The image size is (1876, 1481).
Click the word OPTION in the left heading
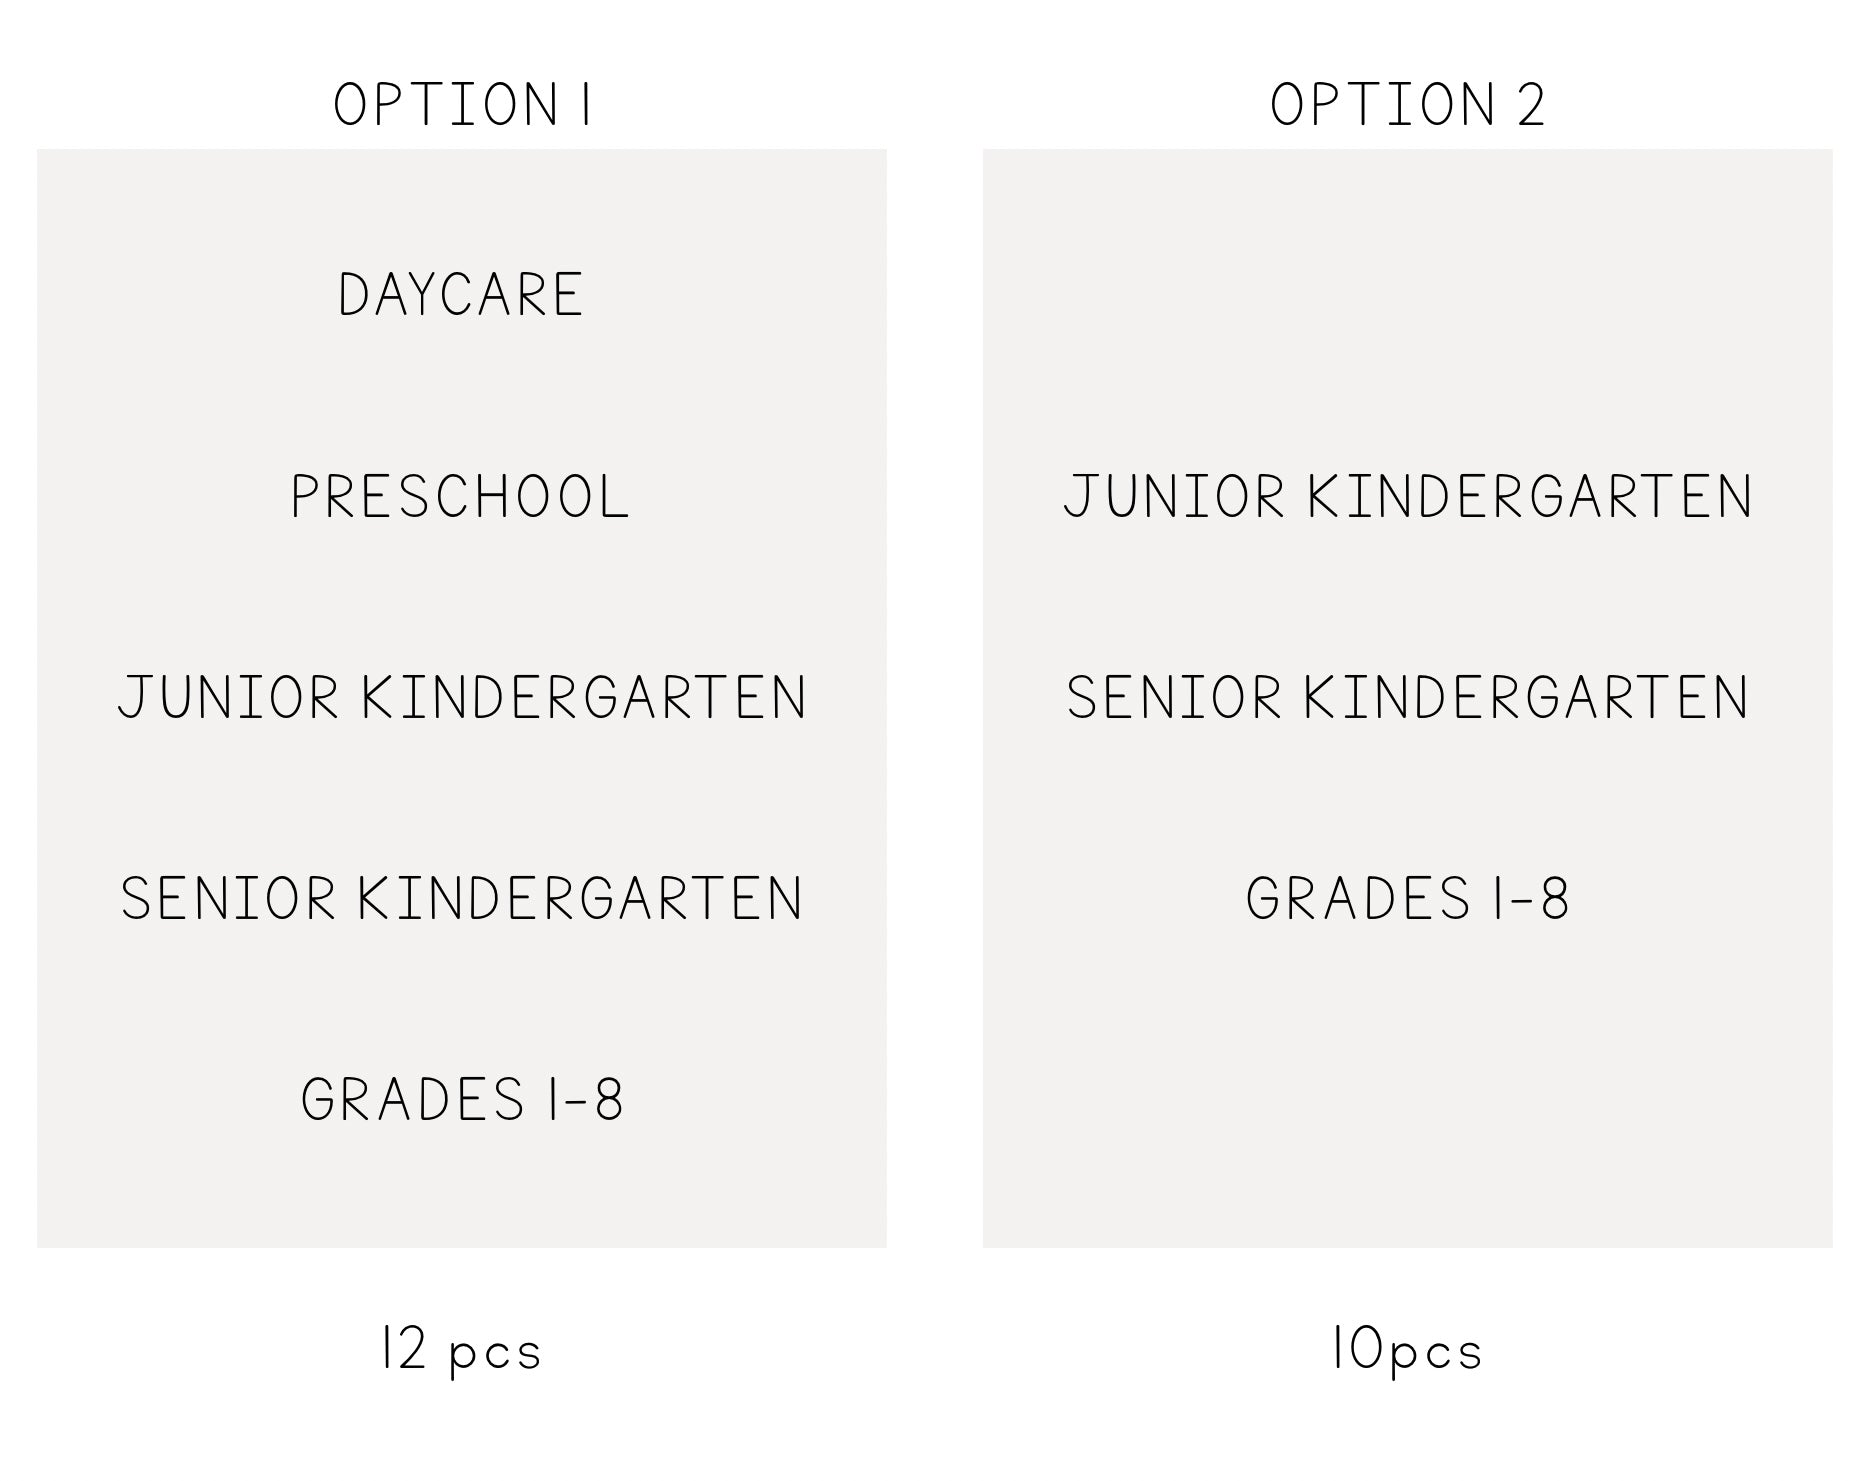pos(445,105)
